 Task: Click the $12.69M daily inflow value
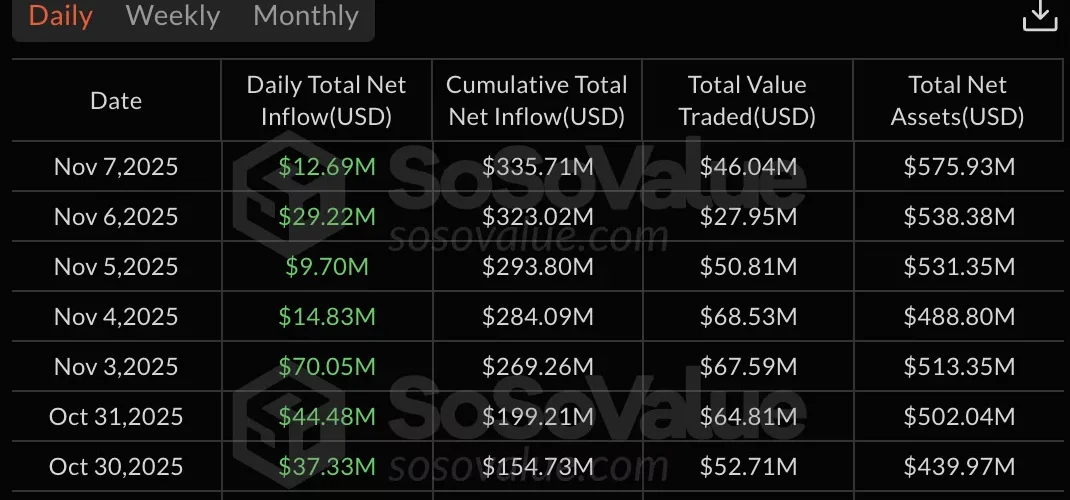(327, 166)
